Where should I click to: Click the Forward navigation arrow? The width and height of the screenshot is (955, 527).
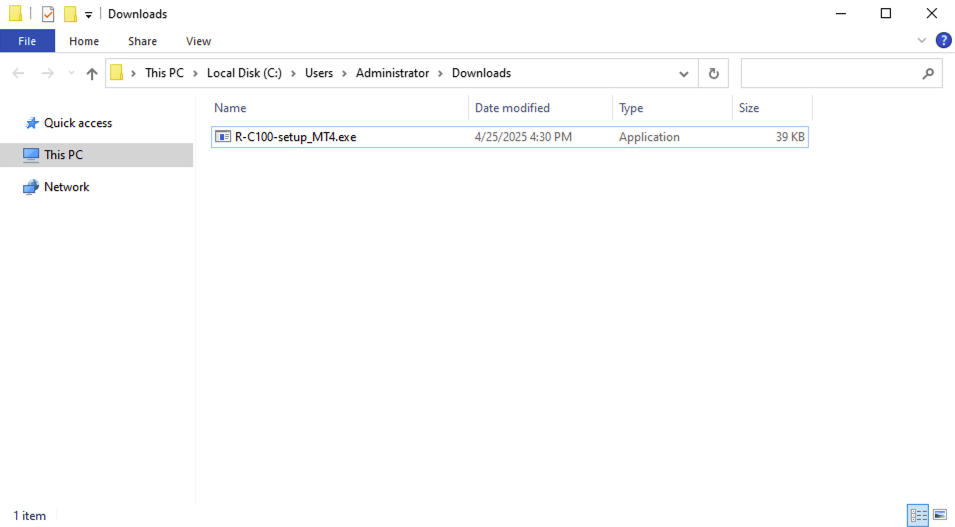(x=48, y=73)
